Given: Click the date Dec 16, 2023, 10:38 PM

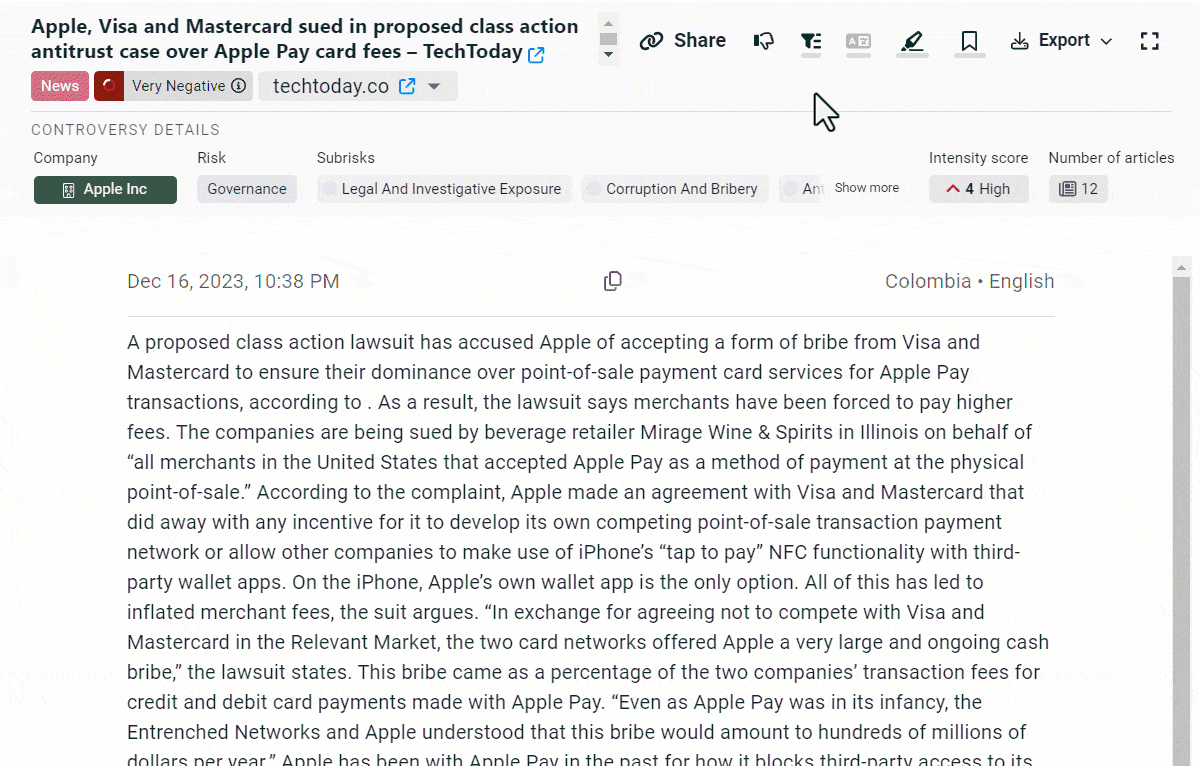Looking at the screenshot, I should (233, 282).
